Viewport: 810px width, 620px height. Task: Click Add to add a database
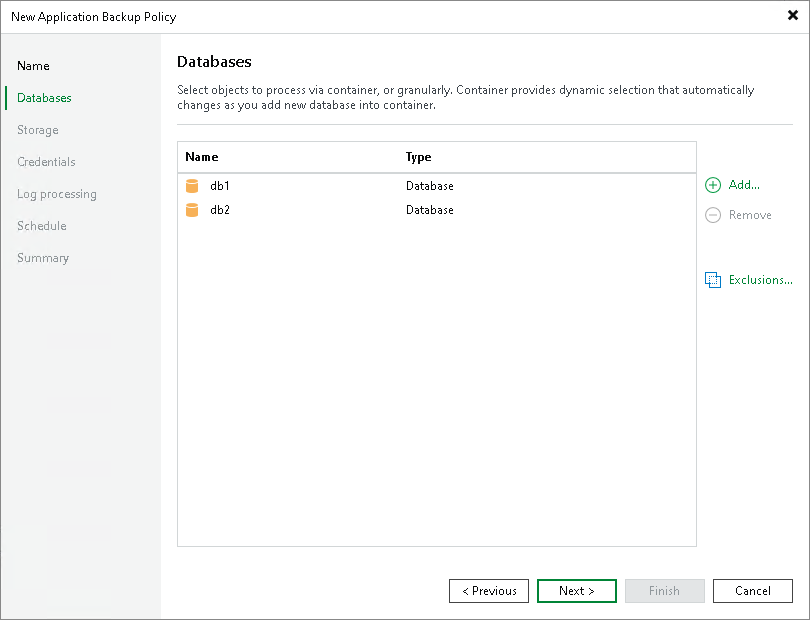point(742,185)
